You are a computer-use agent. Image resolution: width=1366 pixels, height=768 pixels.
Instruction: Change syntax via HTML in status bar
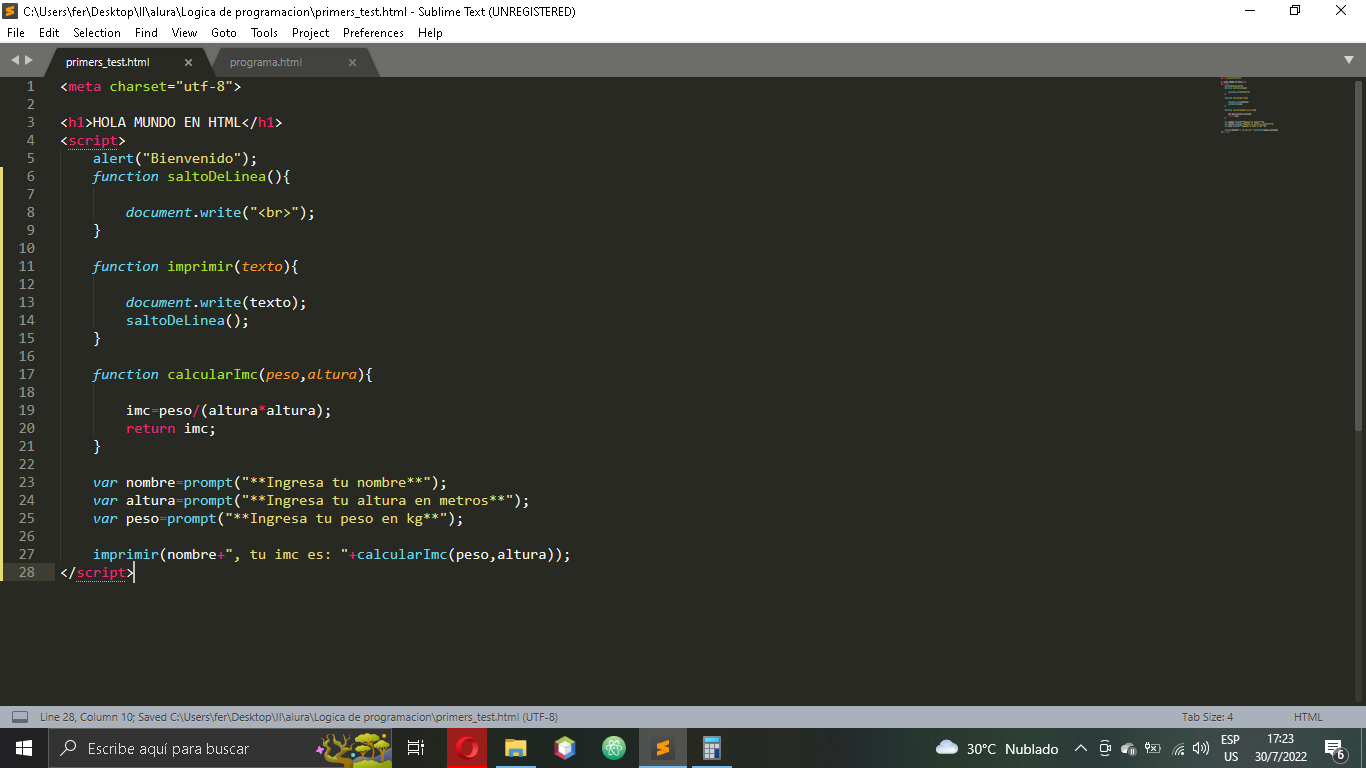coord(1308,717)
